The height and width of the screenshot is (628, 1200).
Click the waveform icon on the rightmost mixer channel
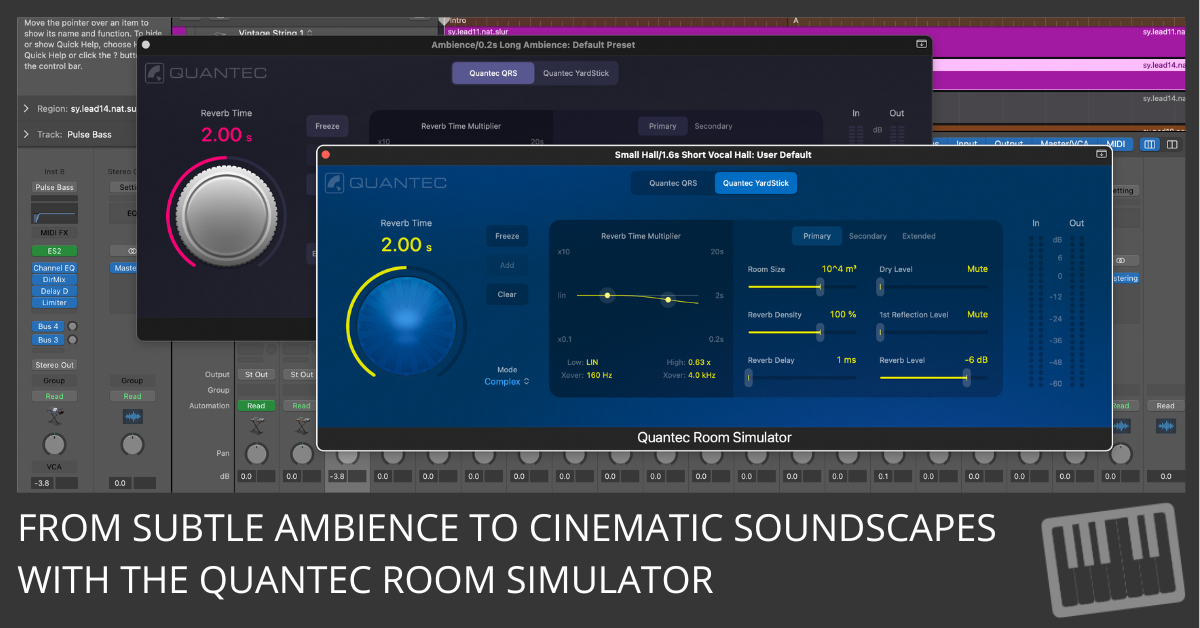pyautogui.click(x=1166, y=426)
